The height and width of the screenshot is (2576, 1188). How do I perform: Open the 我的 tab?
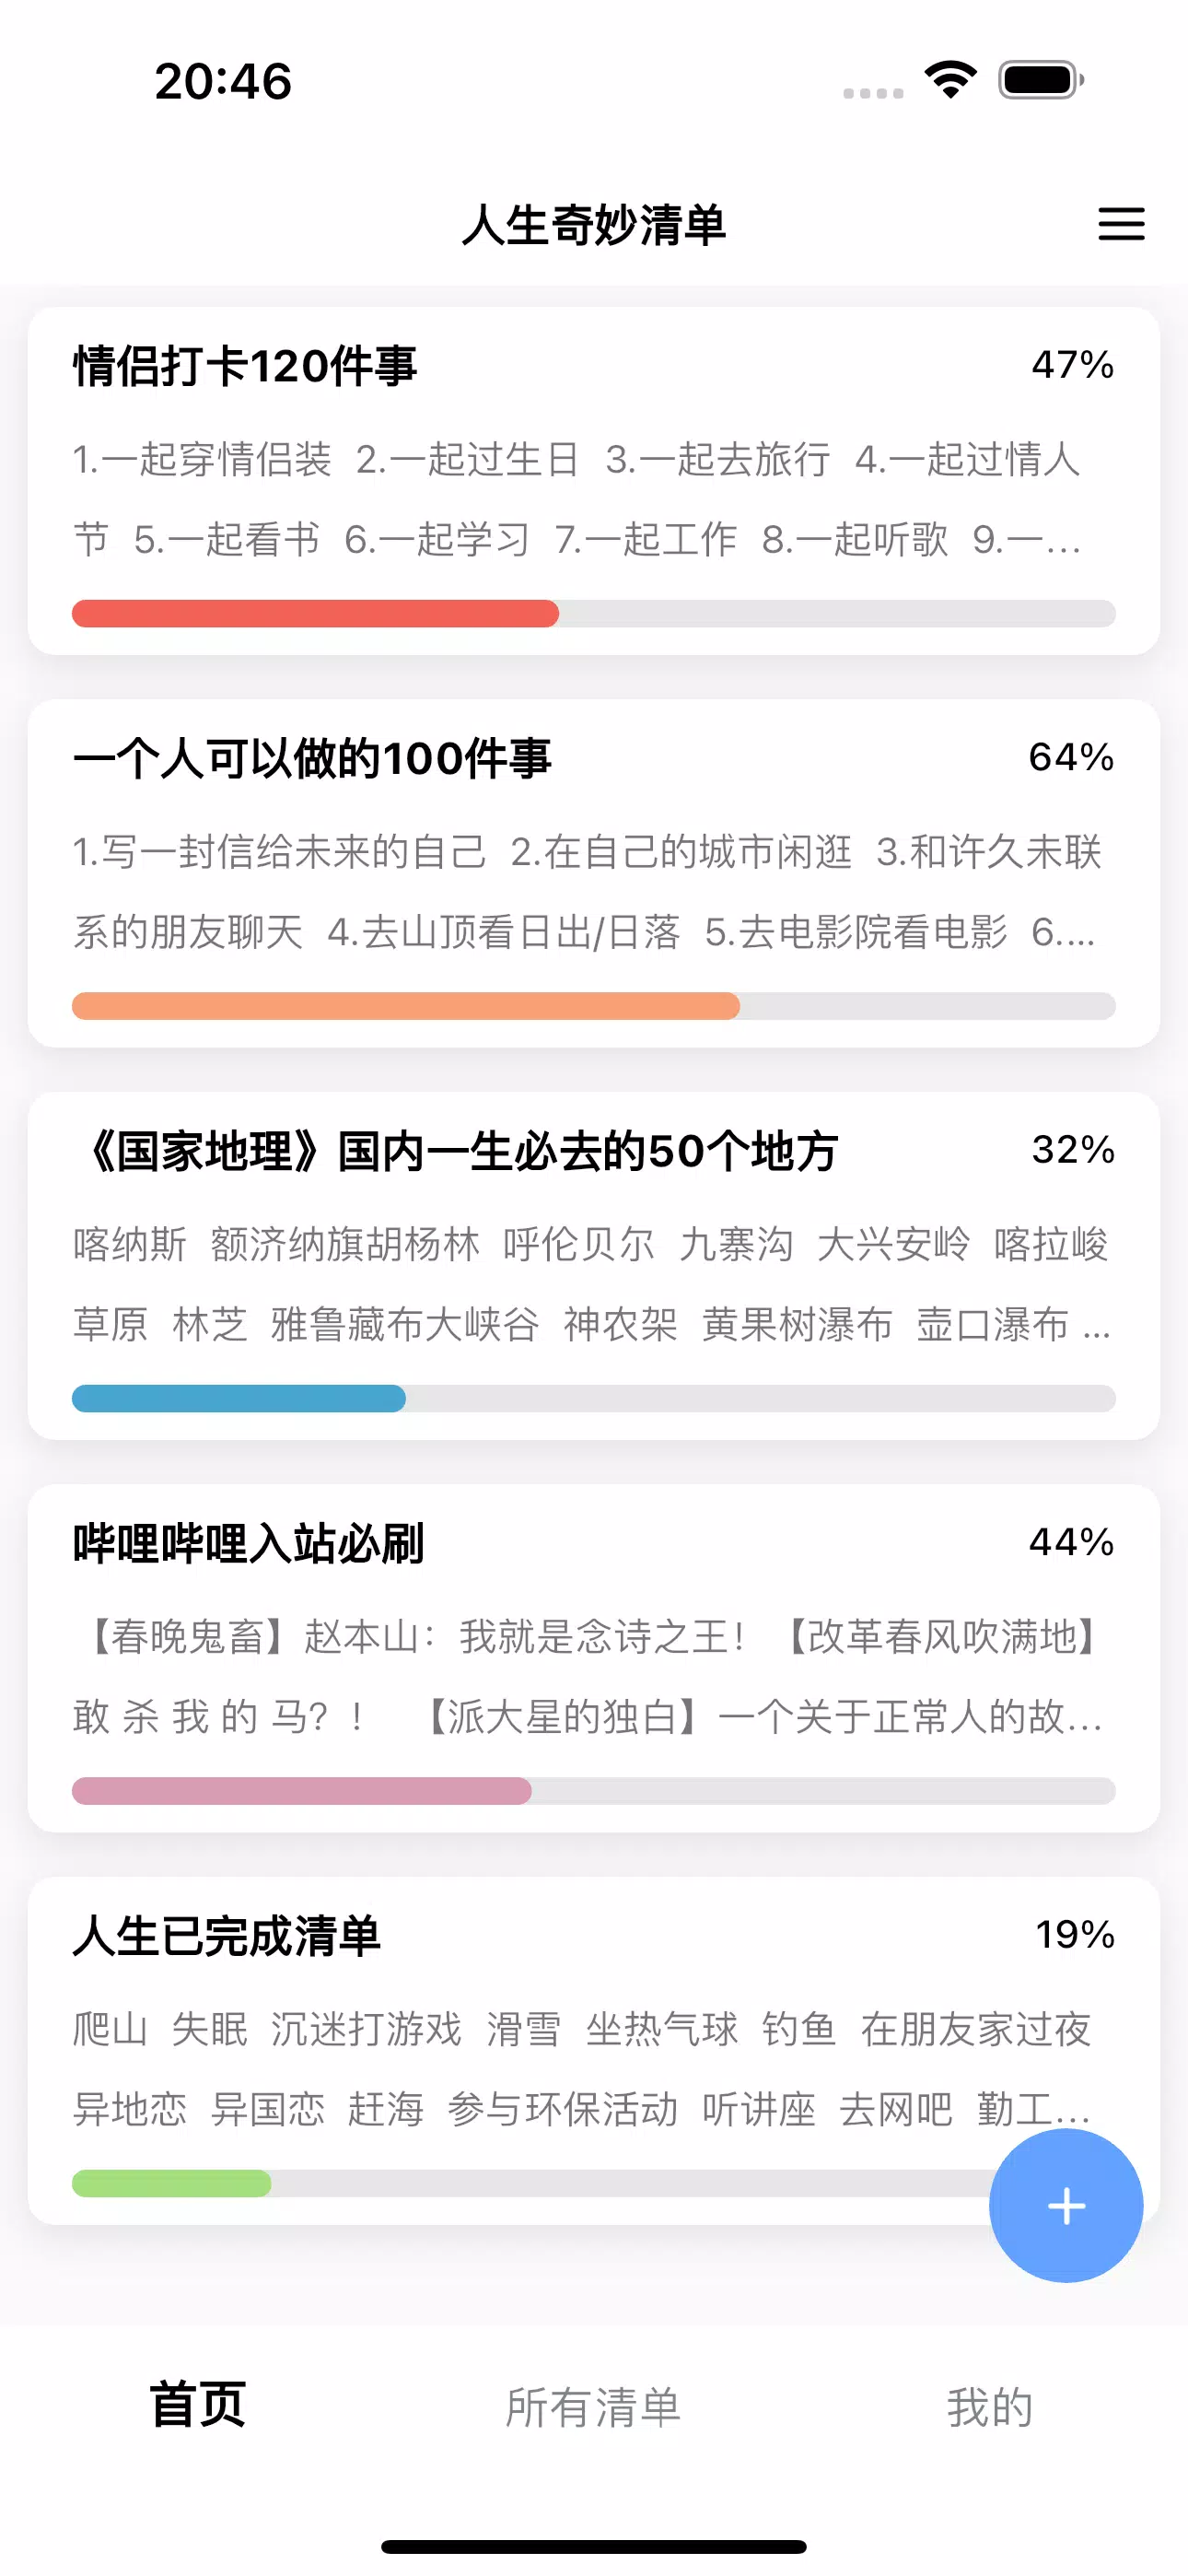click(x=989, y=2406)
